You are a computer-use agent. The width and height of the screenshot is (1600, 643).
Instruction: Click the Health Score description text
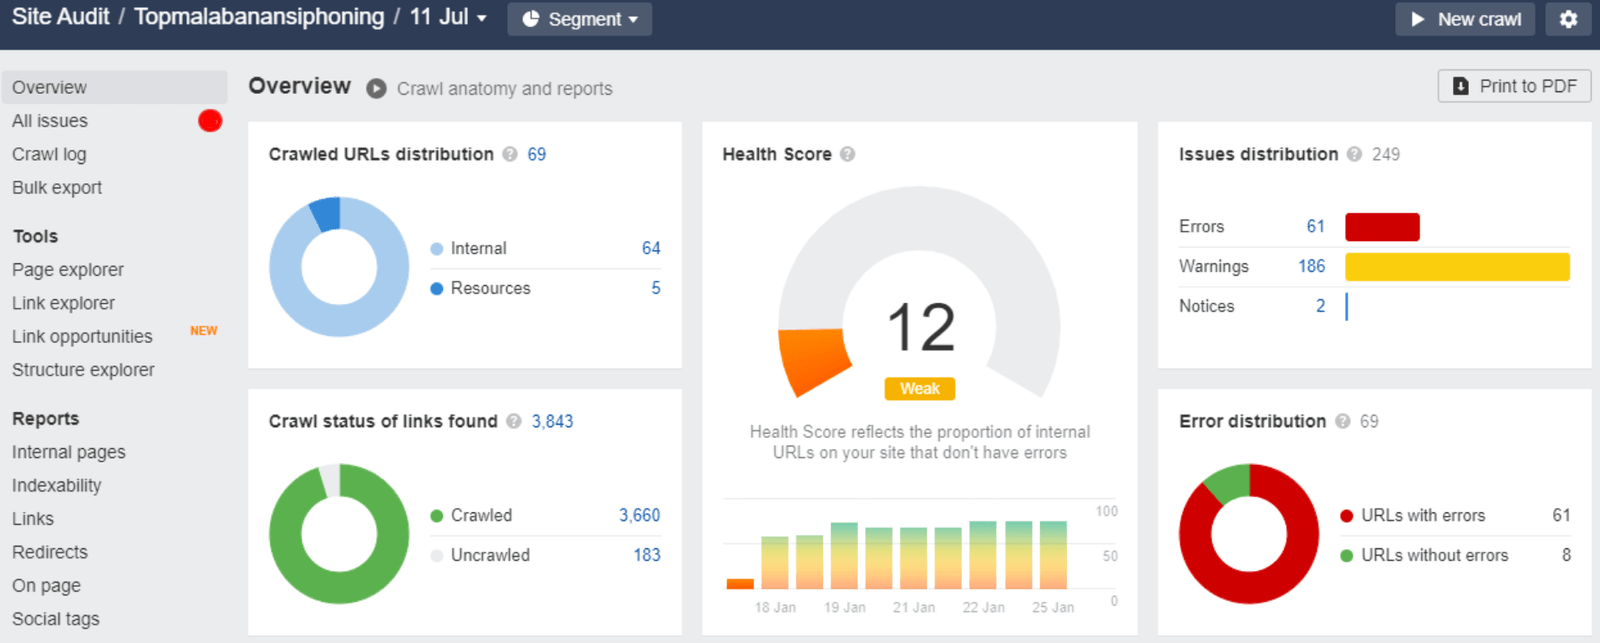tap(920, 442)
